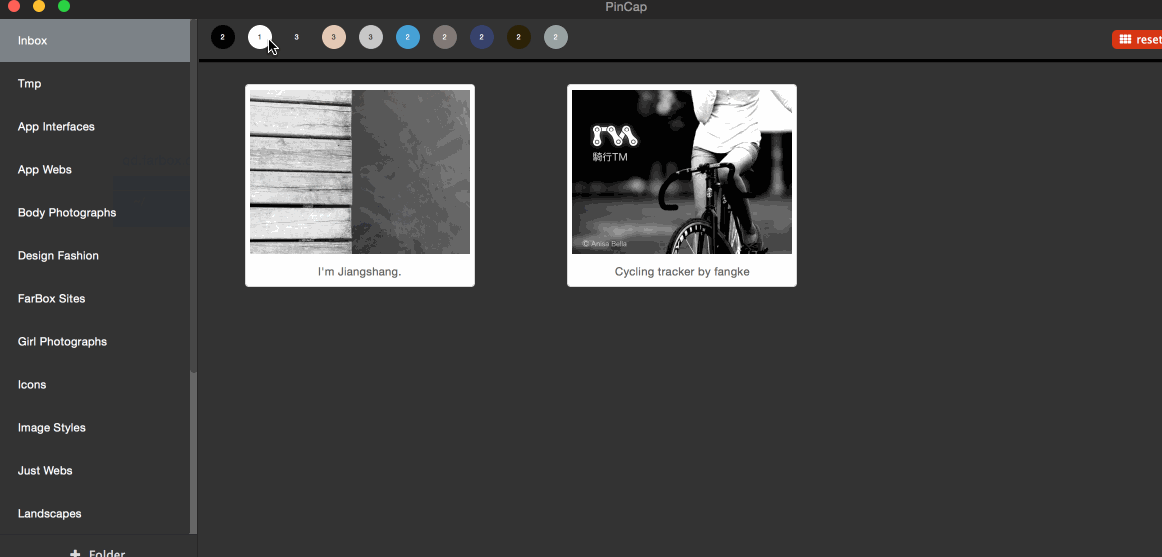The height and width of the screenshot is (557, 1162).
Task: Filter by the dark charcoal swatch labeled 3
Action: 296,37
